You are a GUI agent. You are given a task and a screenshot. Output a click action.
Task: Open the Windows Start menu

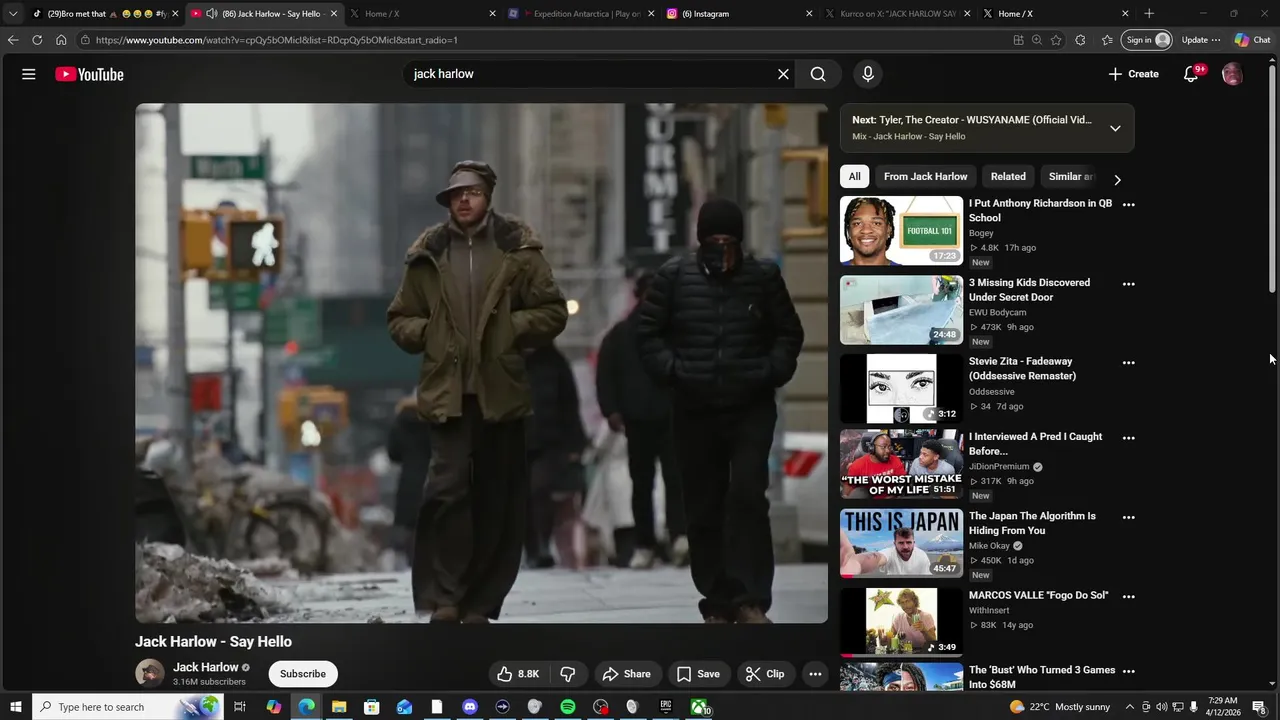pos(16,707)
